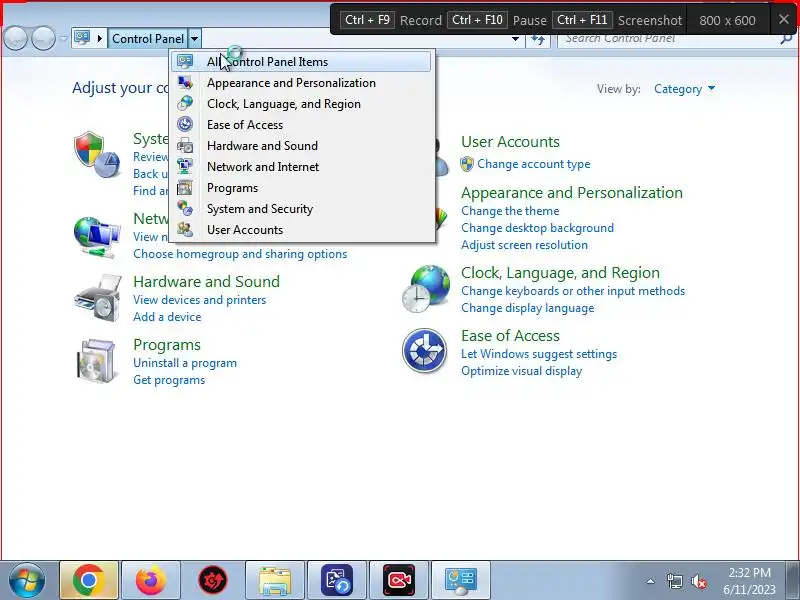Image resolution: width=800 pixels, height=600 pixels.
Task: Open Appearance and Personalization category heading
Action: click(x=572, y=193)
